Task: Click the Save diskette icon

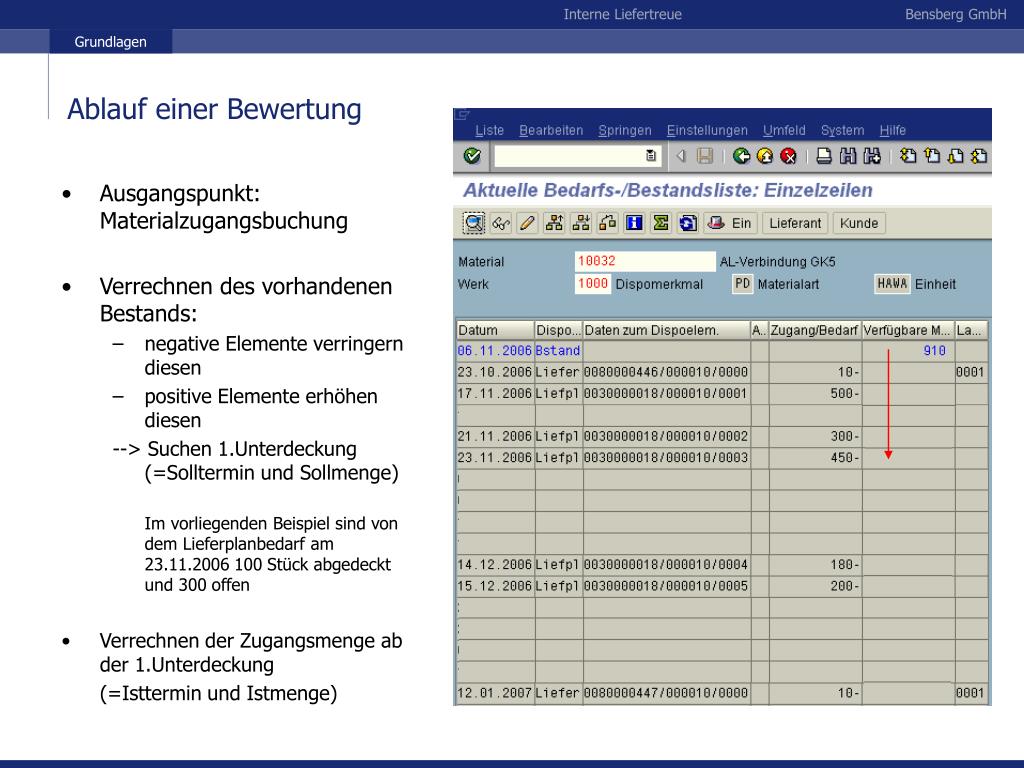Action: click(x=705, y=156)
